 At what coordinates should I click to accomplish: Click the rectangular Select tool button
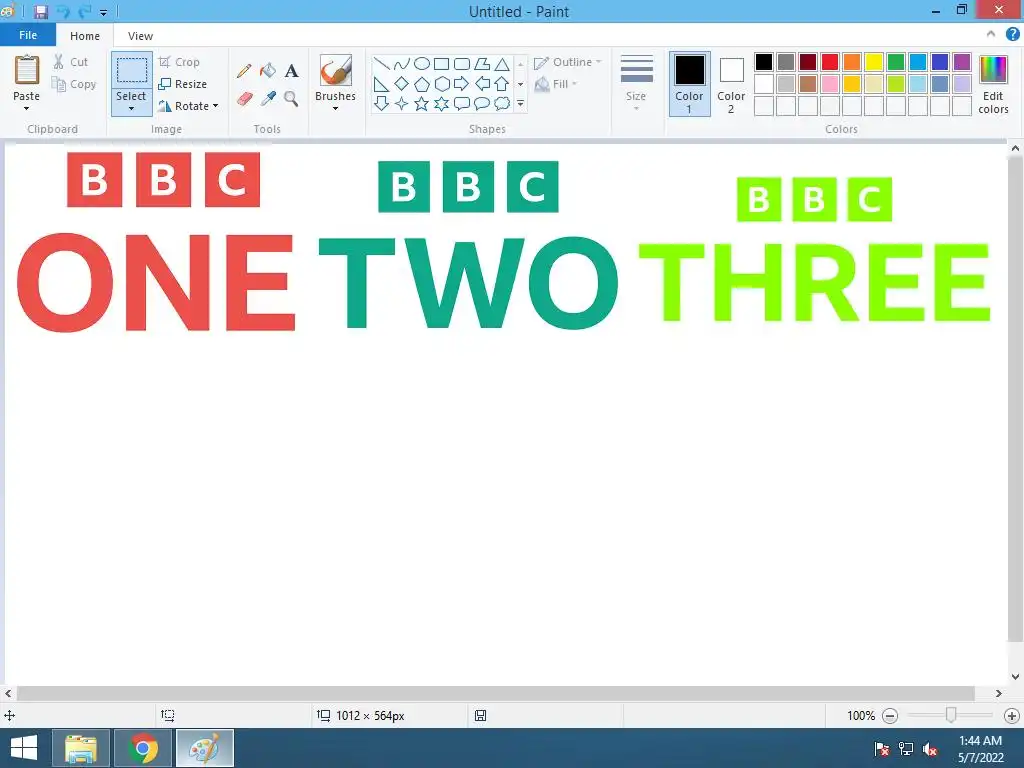pos(131,71)
